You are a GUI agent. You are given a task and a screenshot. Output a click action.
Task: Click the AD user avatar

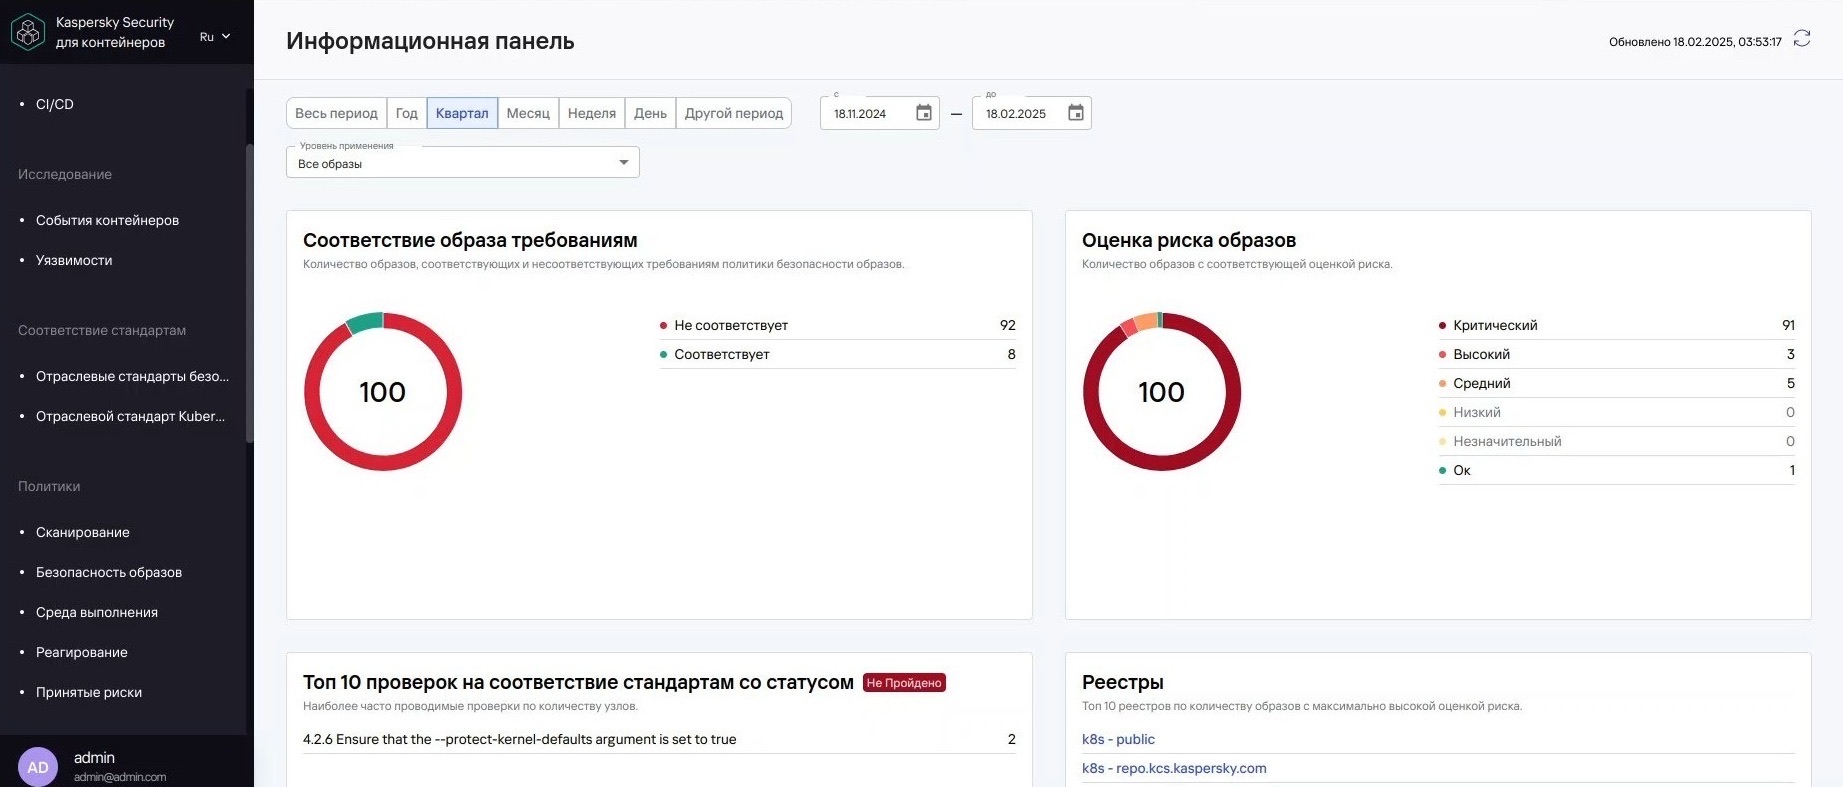[x=38, y=767]
